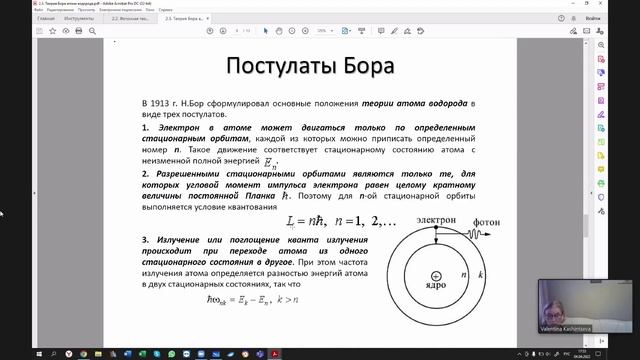
Task: Open WhatsApp from the taskbar
Action: 171,354
